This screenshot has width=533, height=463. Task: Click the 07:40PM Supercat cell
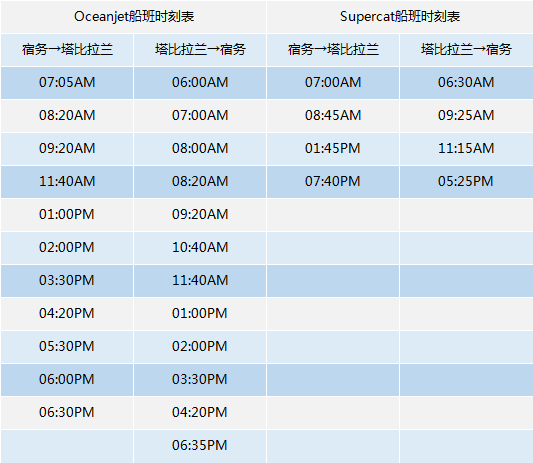(x=333, y=182)
